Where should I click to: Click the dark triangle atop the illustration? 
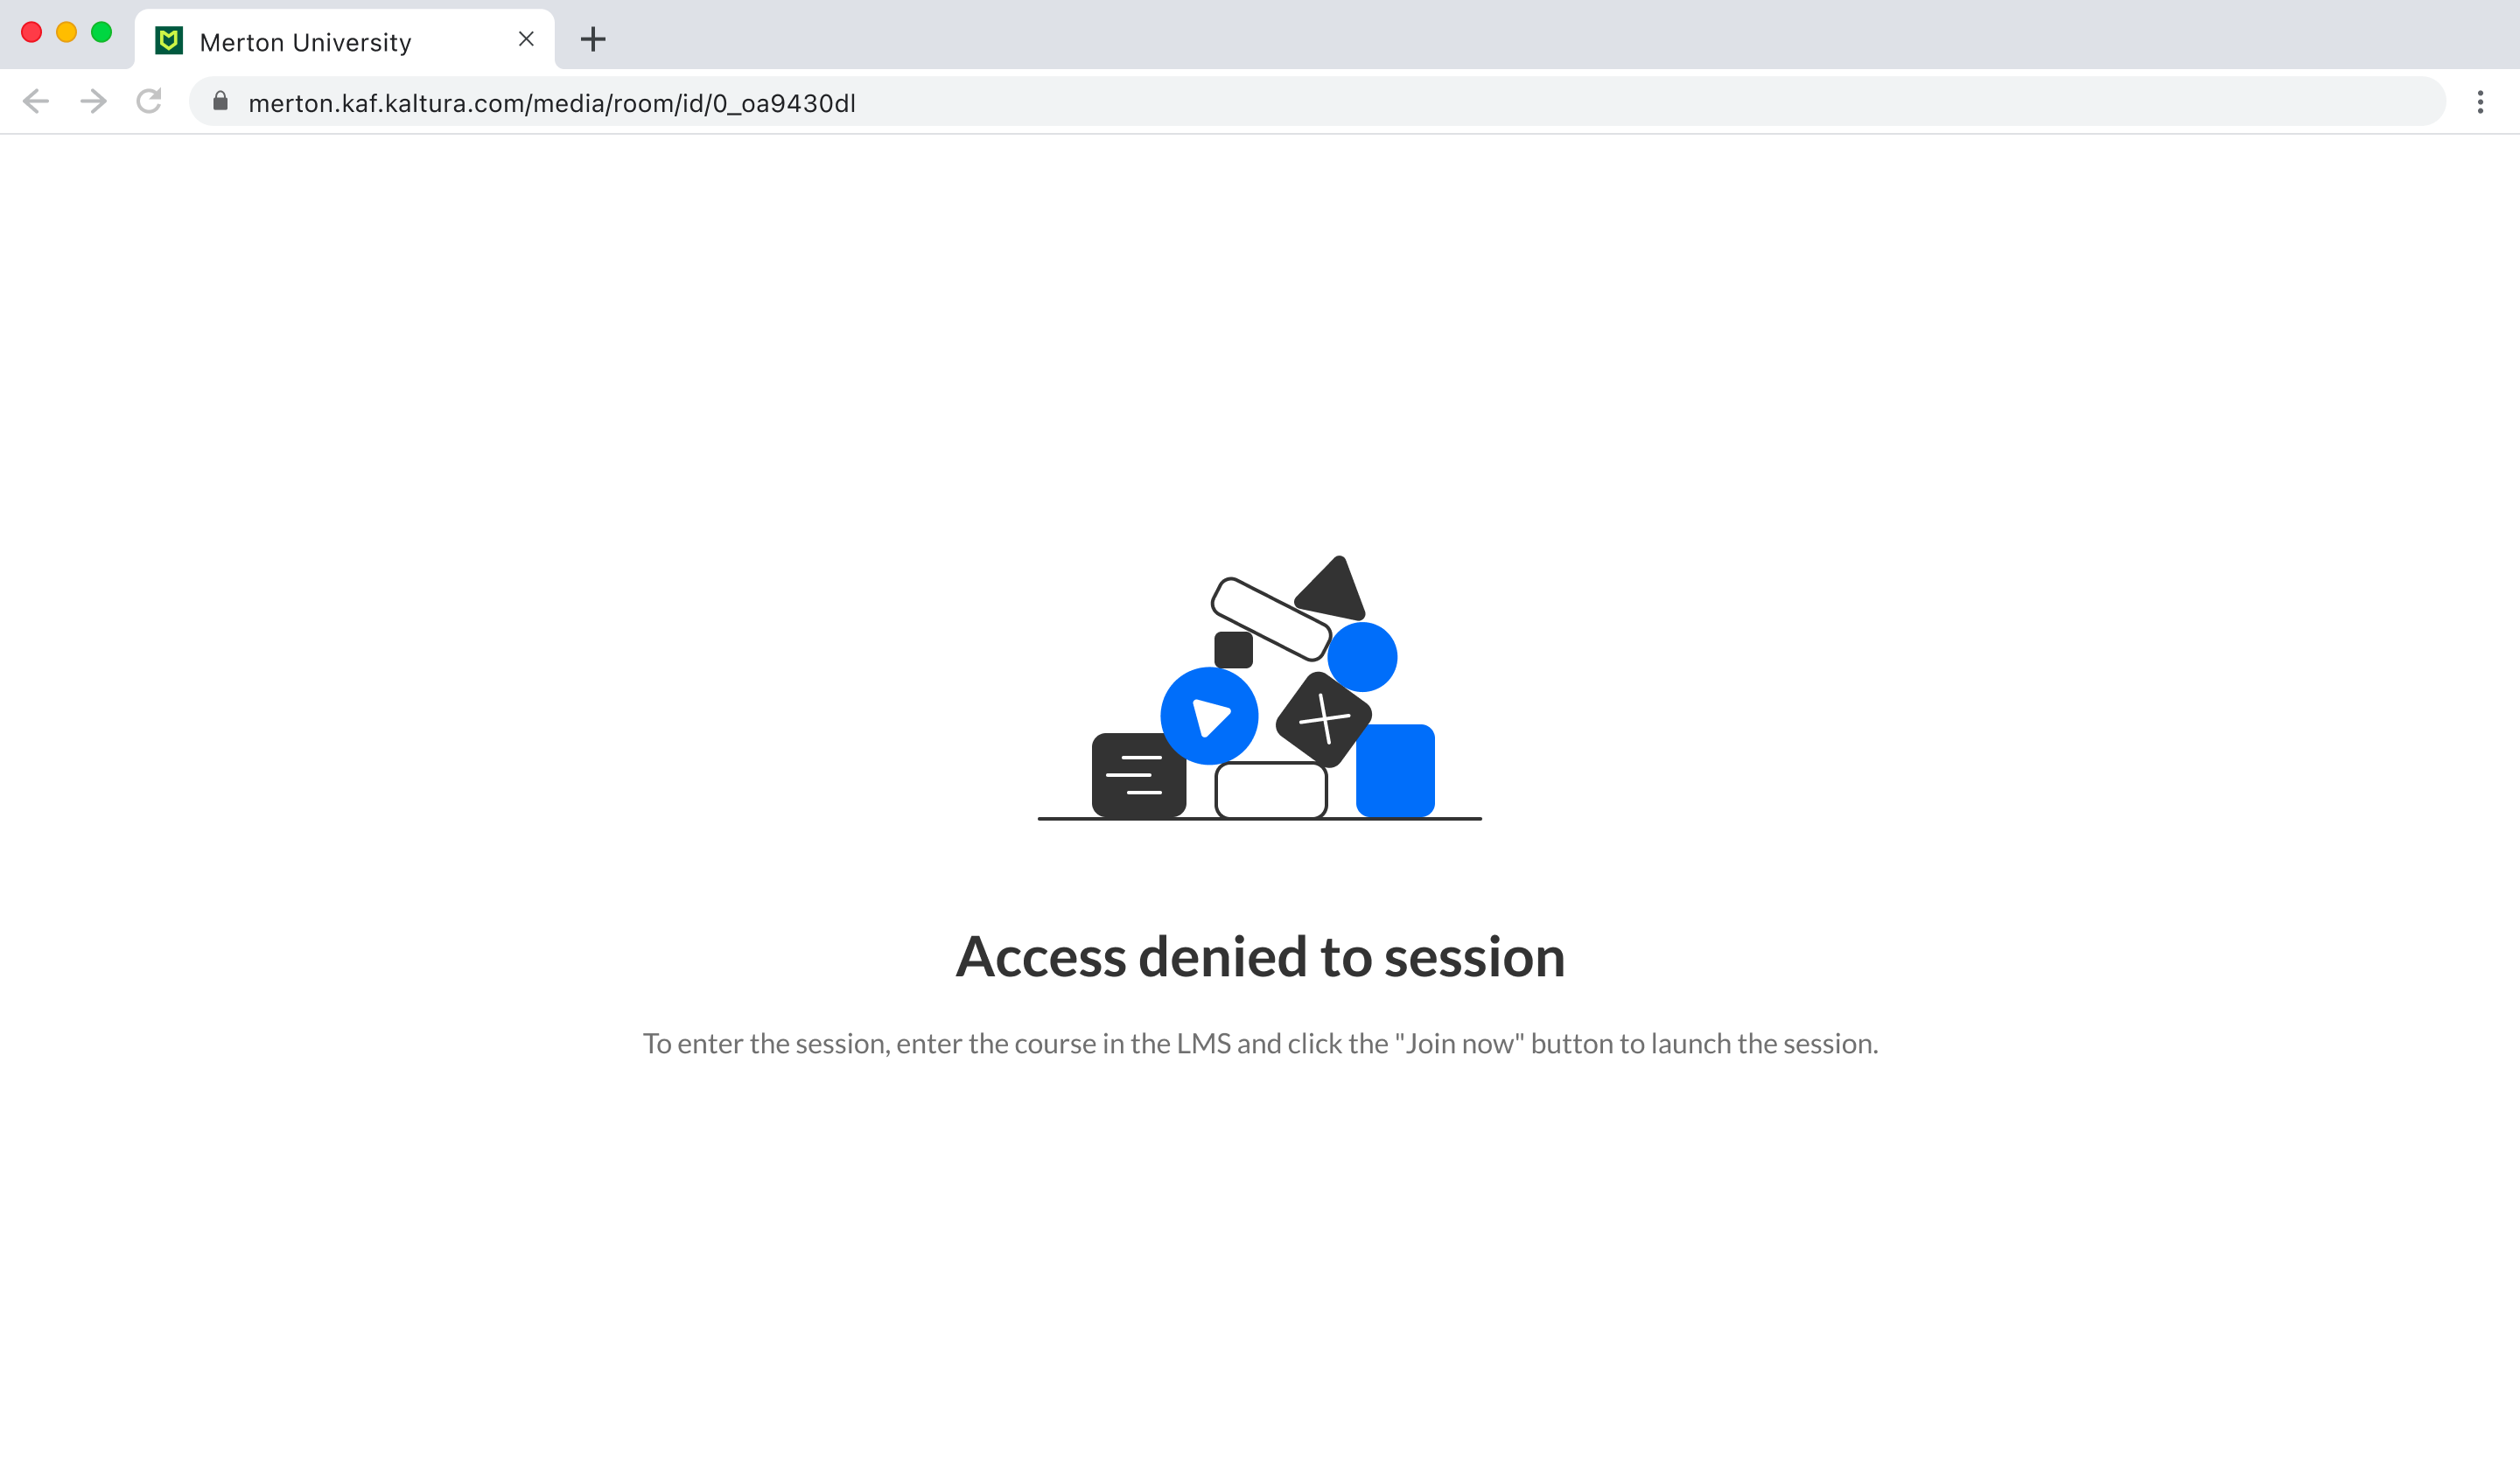point(1332,589)
